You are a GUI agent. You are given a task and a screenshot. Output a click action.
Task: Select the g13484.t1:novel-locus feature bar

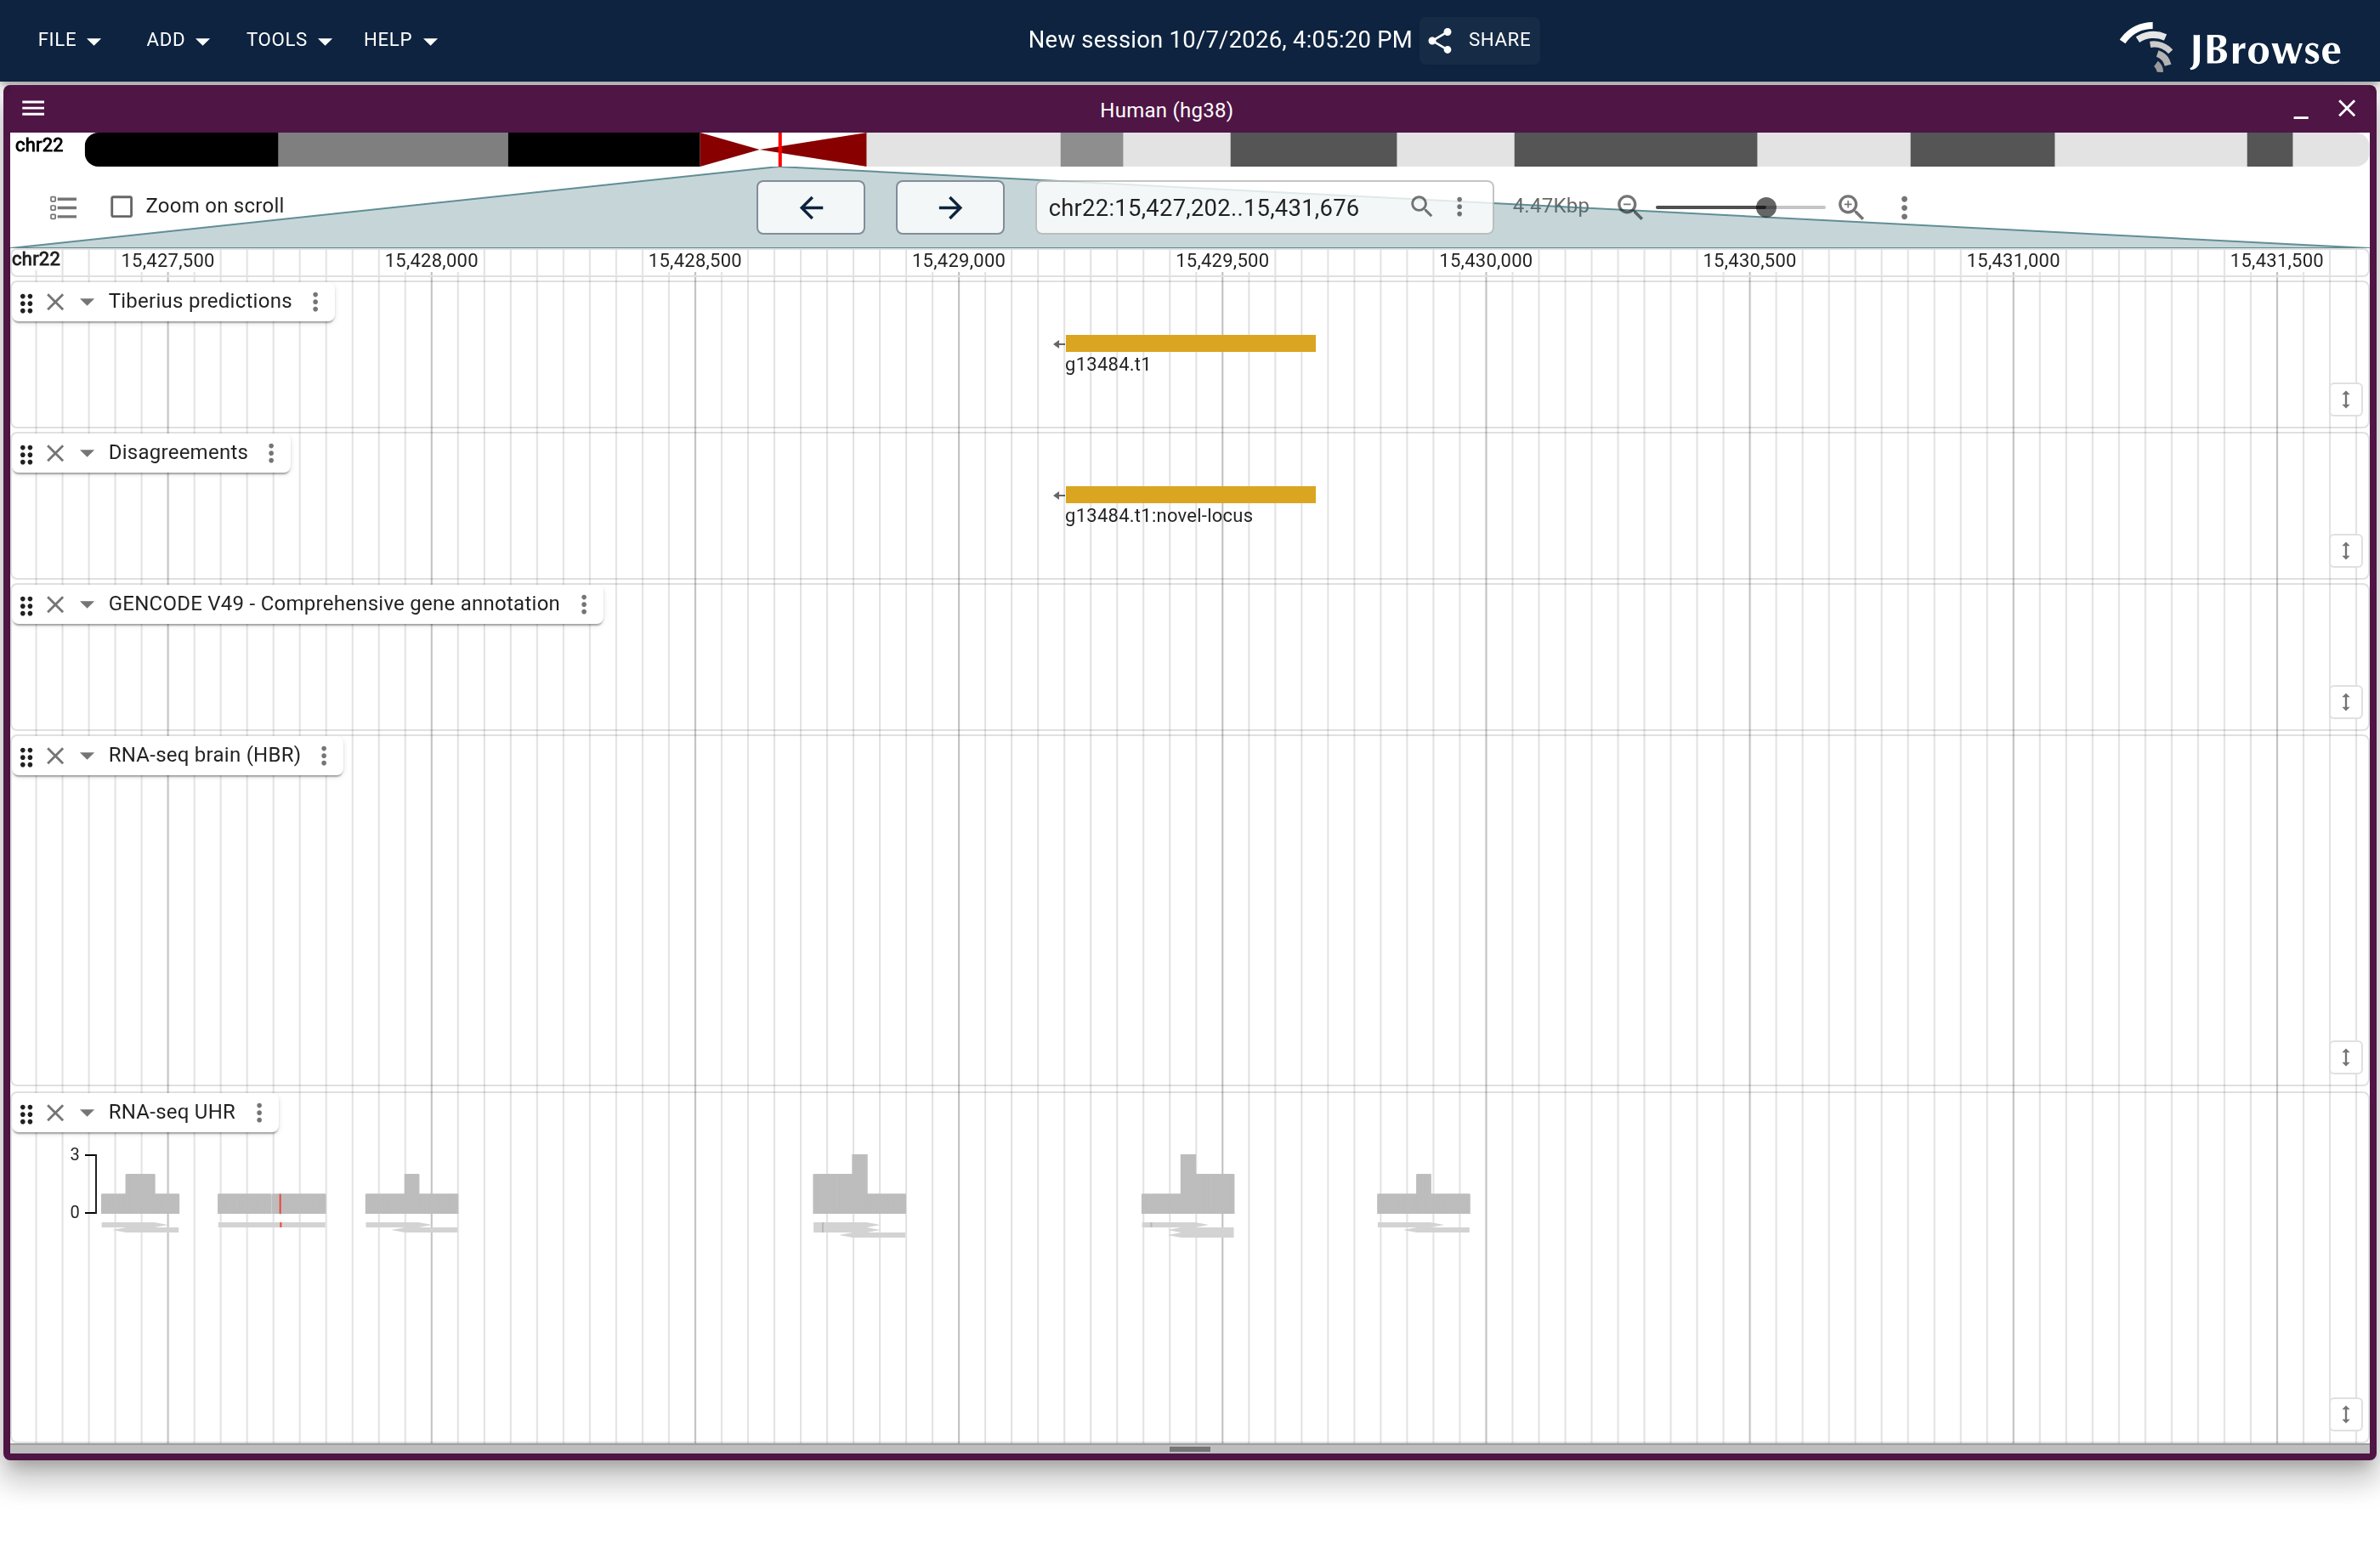pos(1190,494)
